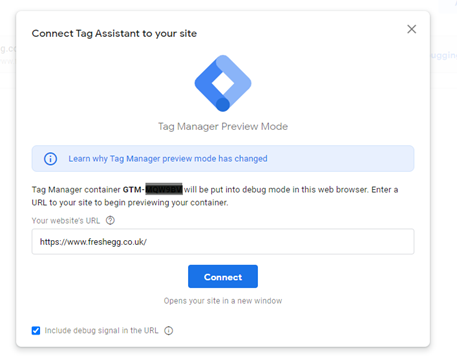The width and height of the screenshot is (457, 361).
Task: Click the Connect button
Action: 223,277
